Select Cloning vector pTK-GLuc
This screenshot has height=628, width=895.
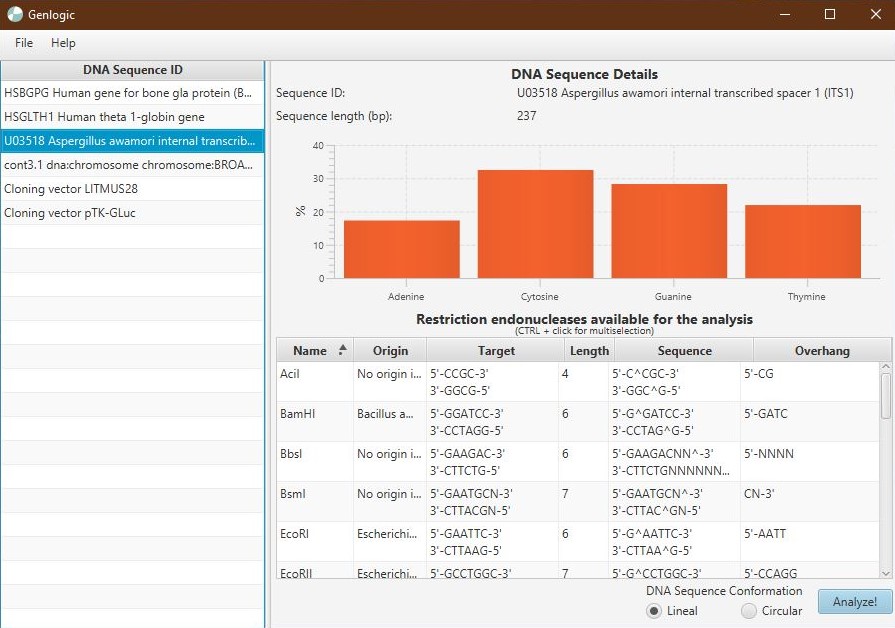coord(132,213)
